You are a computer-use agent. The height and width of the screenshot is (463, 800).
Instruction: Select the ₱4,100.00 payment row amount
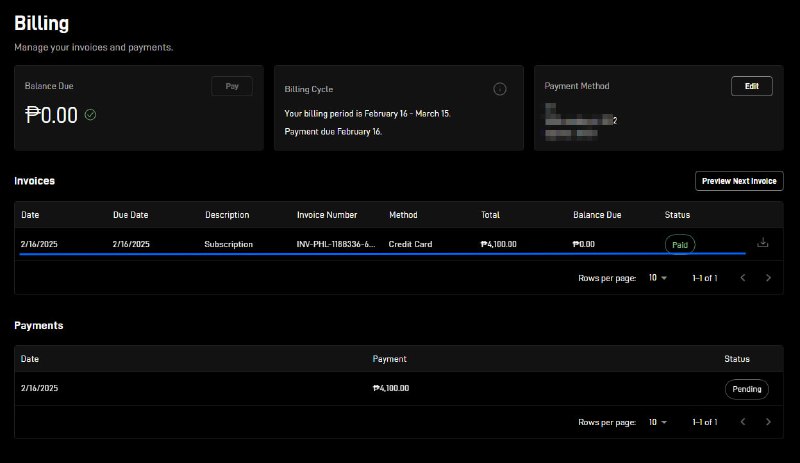(x=391, y=389)
